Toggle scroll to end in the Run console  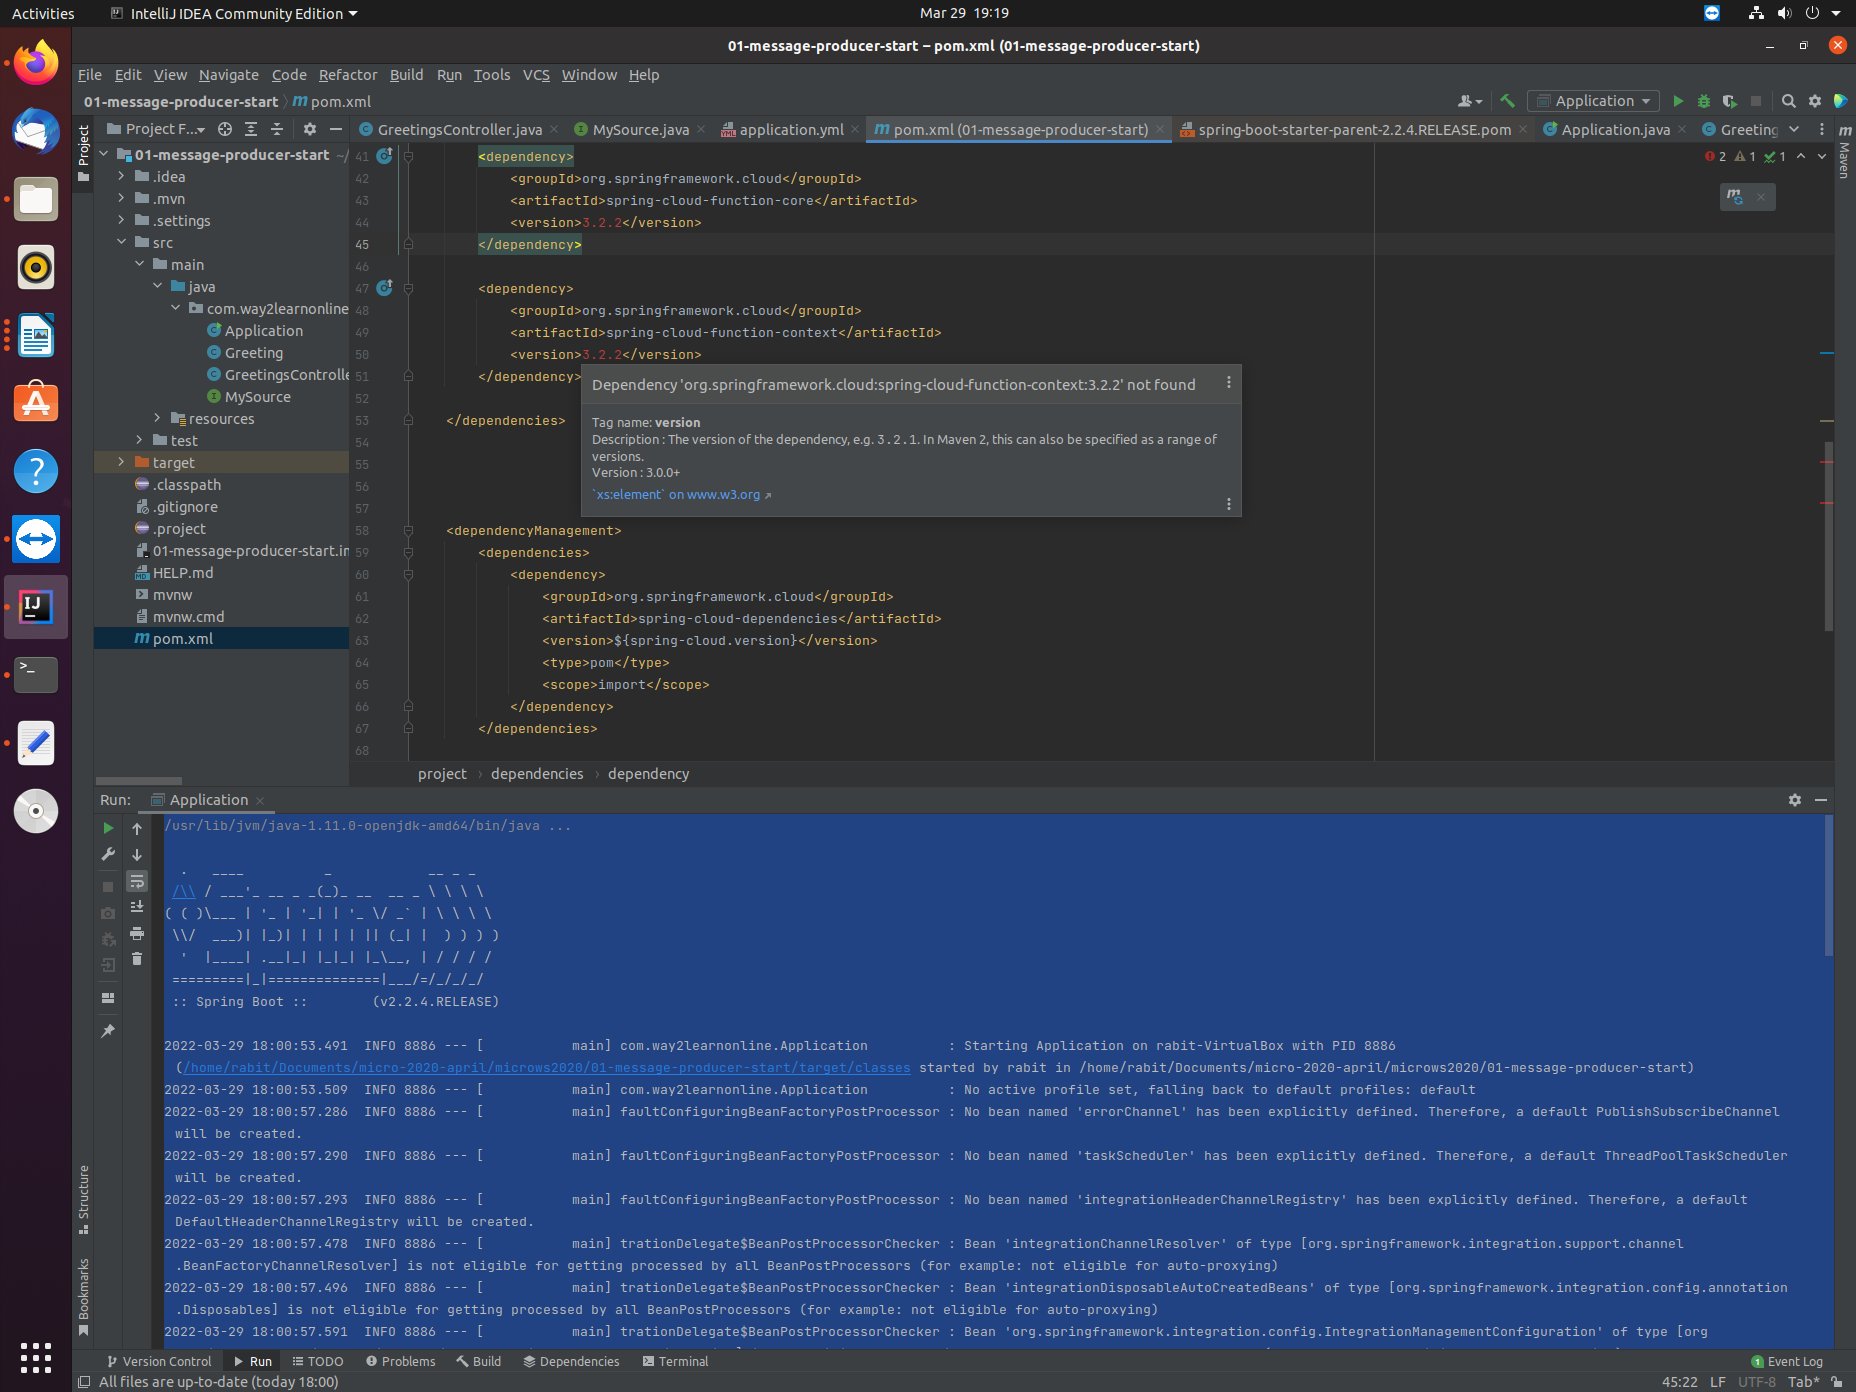coord(137,907)
